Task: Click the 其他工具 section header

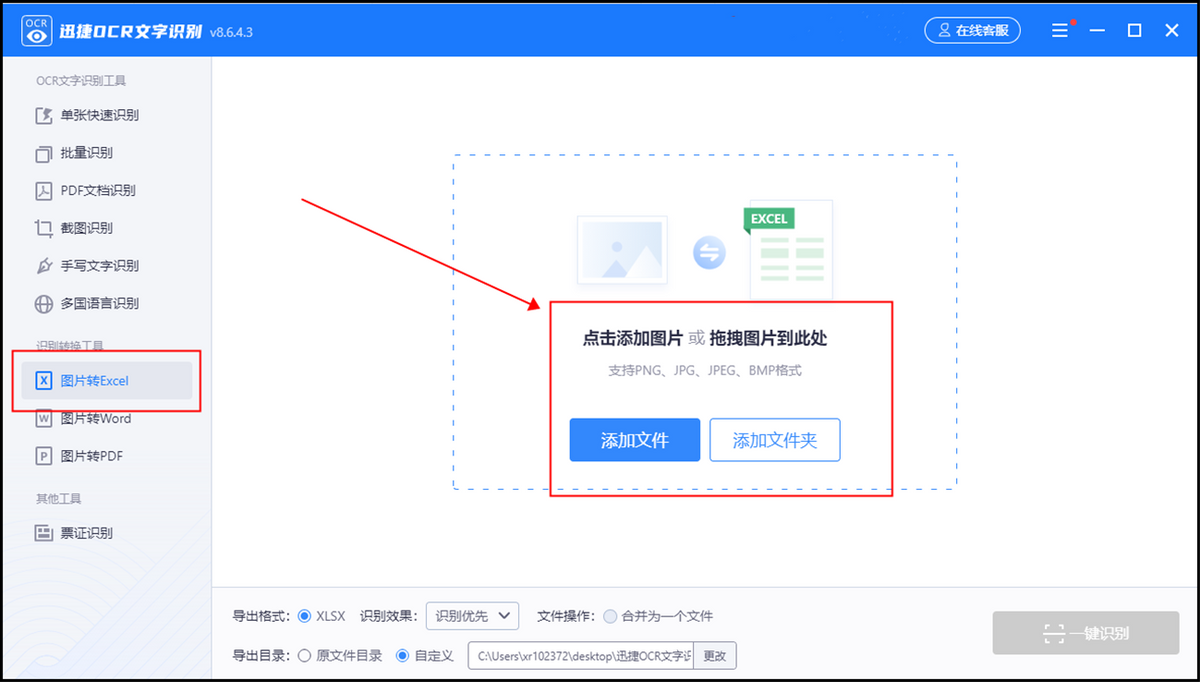Action: (59, 498)
